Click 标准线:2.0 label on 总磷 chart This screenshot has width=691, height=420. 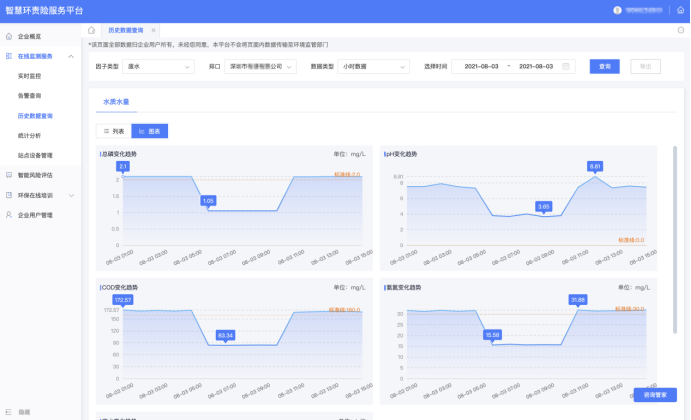pos(347,175)
